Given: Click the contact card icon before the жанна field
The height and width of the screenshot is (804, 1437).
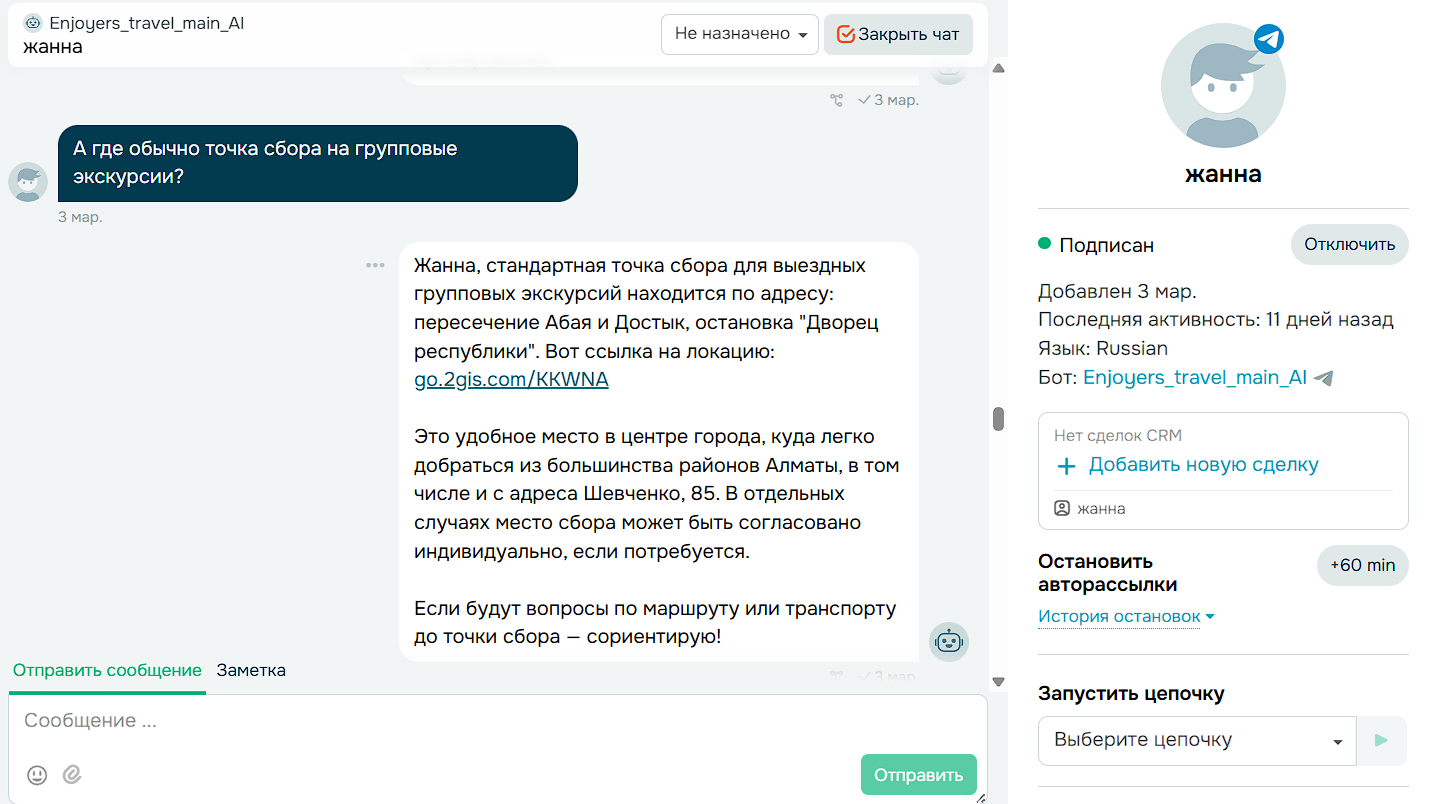Looking at the screenshot, I should 1062,508.
